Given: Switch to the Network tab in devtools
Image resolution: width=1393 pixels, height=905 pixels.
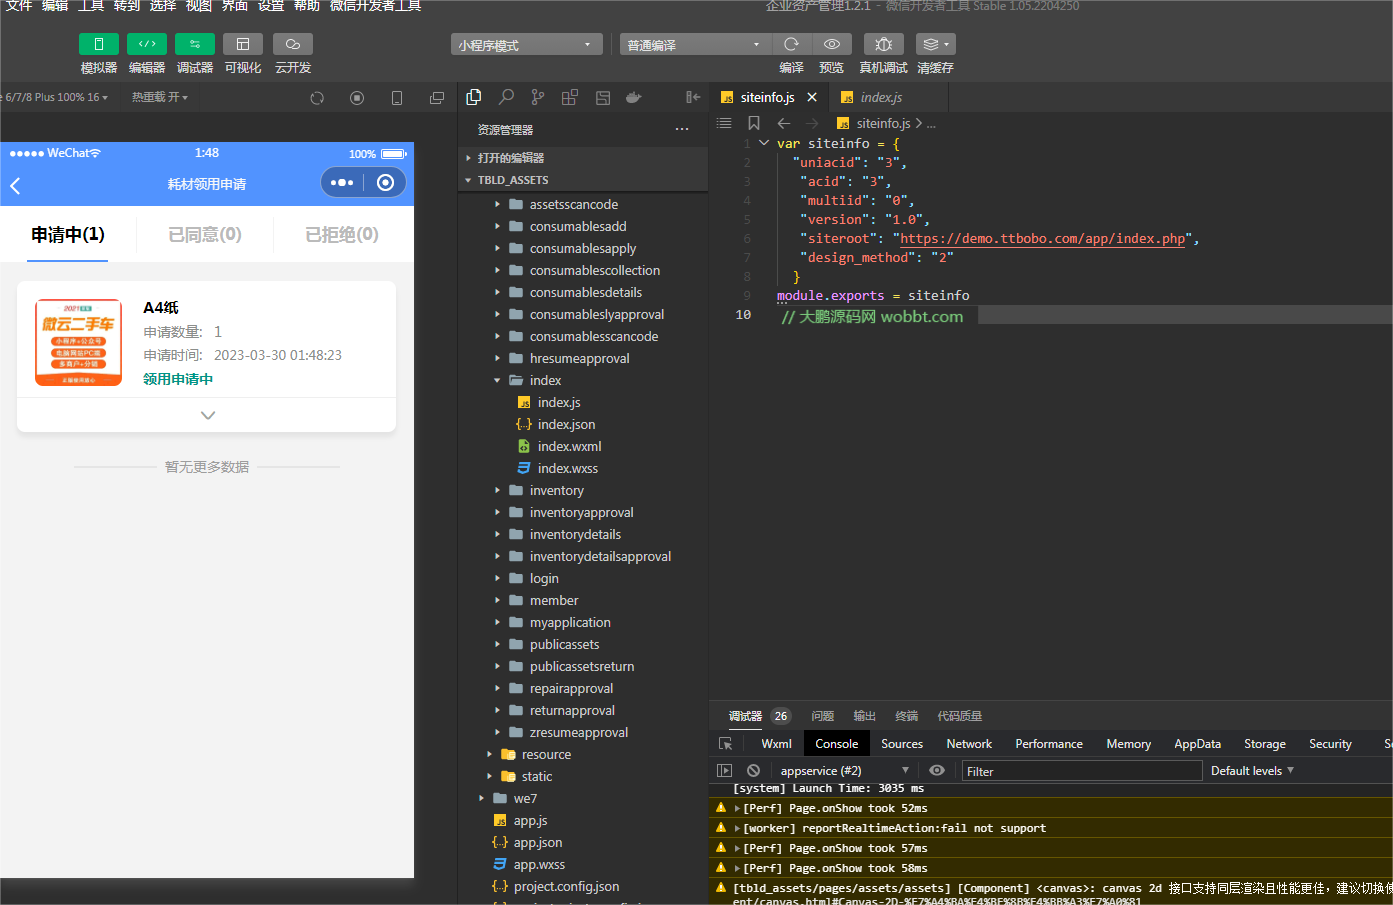Looking at the screenshot, I should pyautogui.click(x=969, y=744).
